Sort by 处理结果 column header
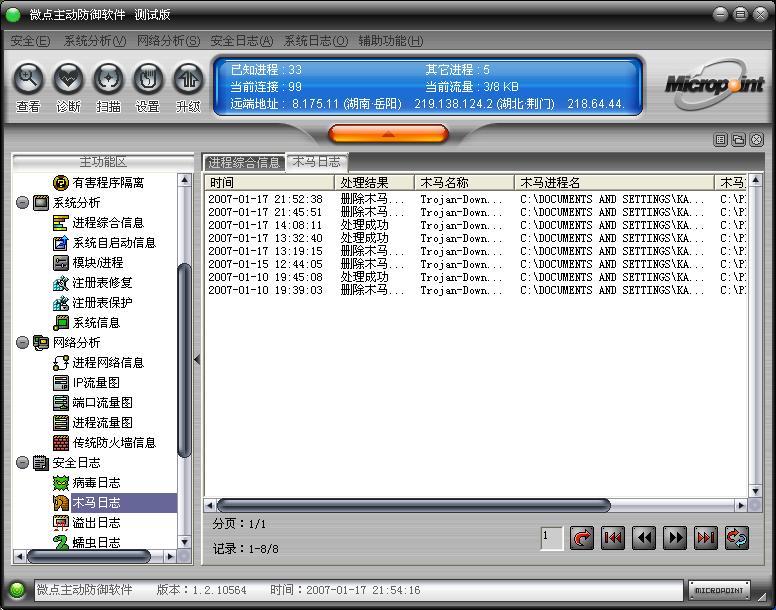Viewport: 776px width, 610px height. coord(375,183)
